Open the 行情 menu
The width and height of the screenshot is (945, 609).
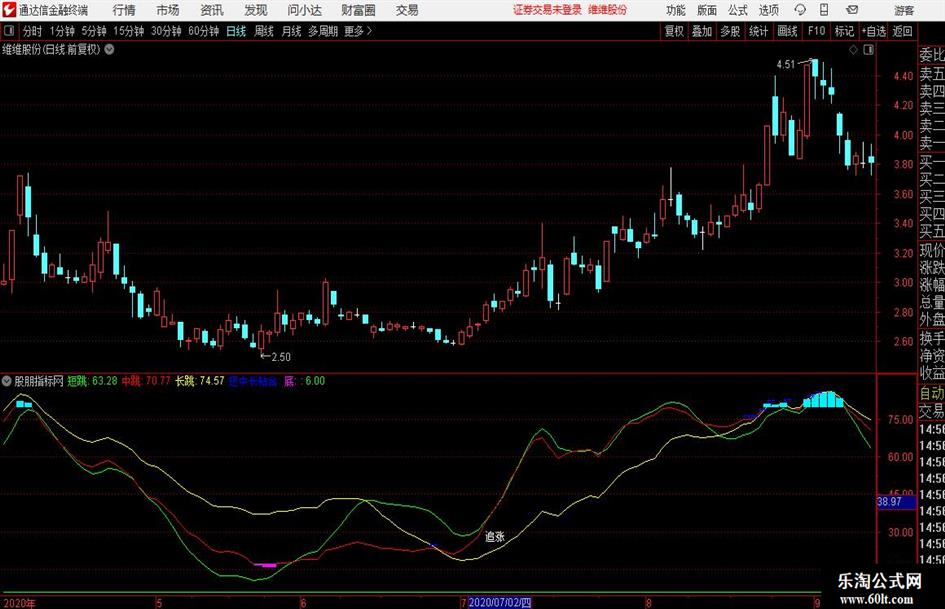point(124,10)
